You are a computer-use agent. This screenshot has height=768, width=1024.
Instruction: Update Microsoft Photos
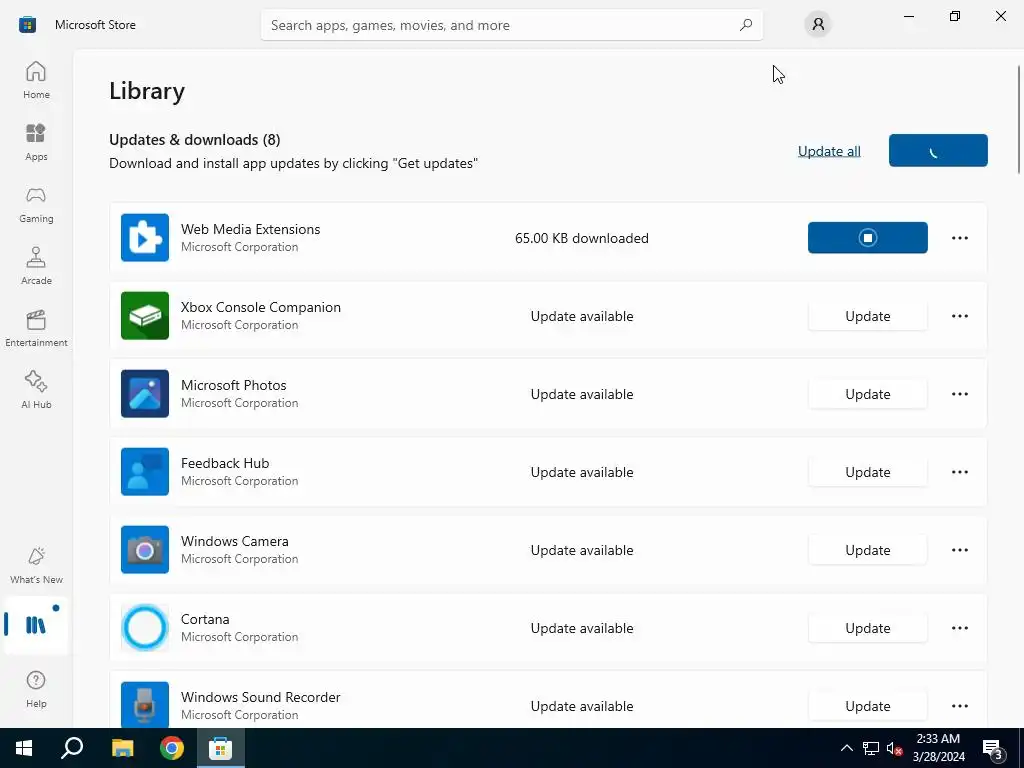tap(867, 394)
